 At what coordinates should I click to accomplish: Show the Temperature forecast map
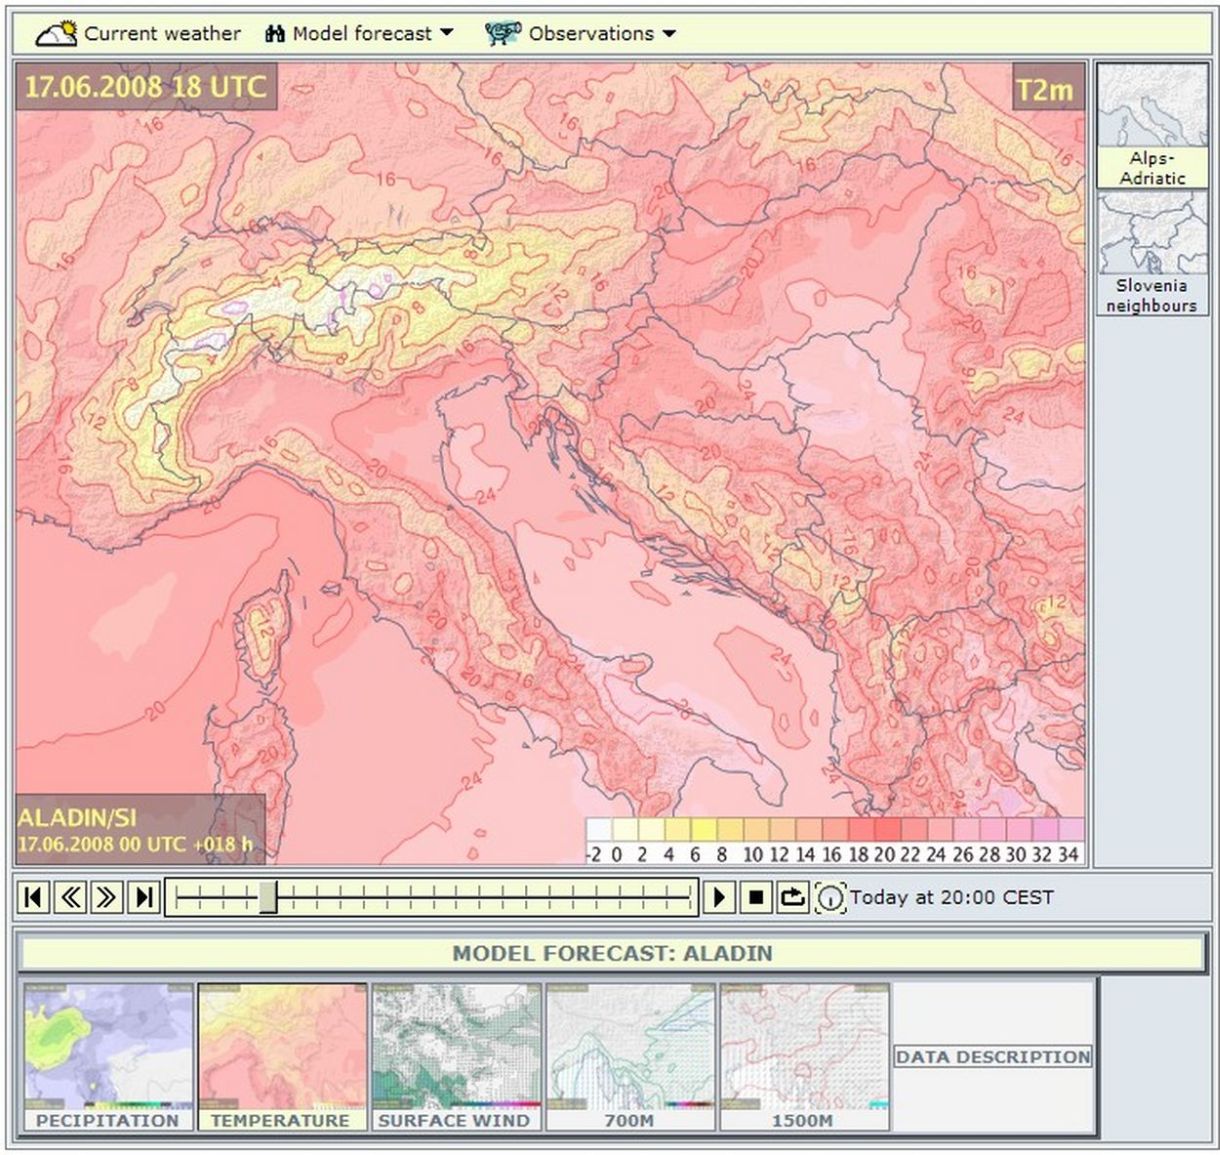(x=282, y=1057)
